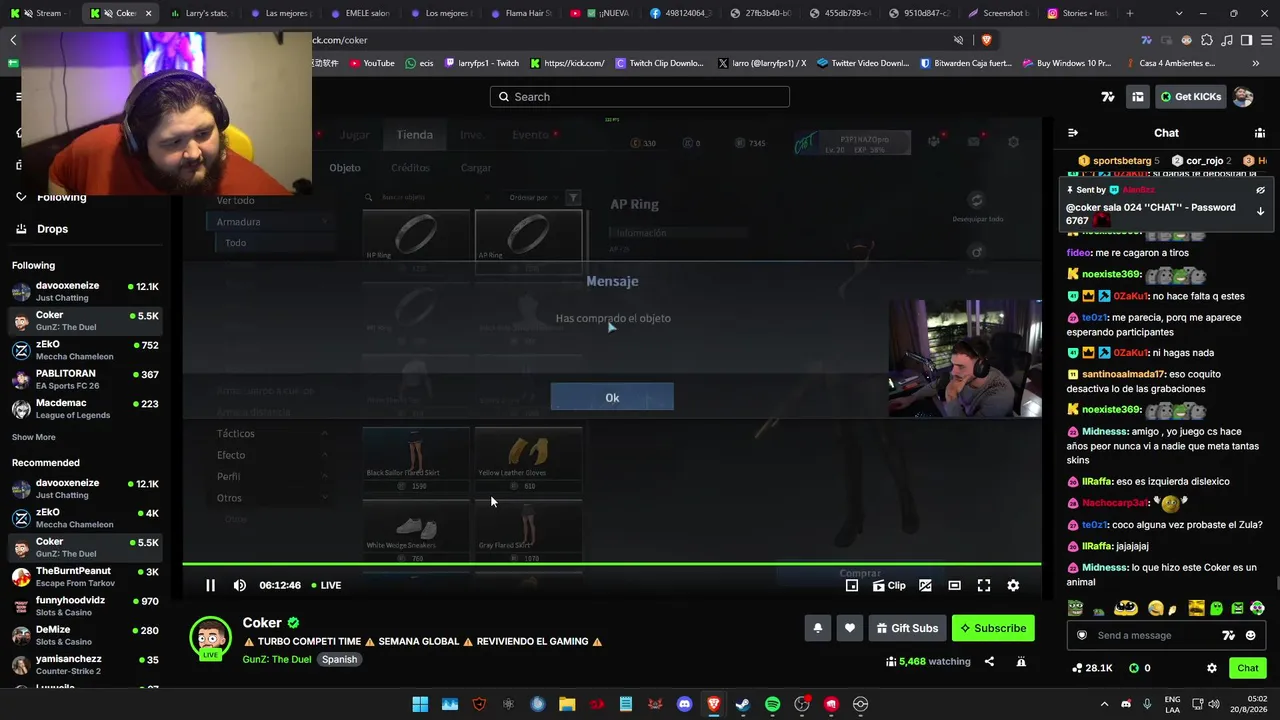1280x720 pixels.
Task: Open Macdemac in Following list
Action: point(85,409)
